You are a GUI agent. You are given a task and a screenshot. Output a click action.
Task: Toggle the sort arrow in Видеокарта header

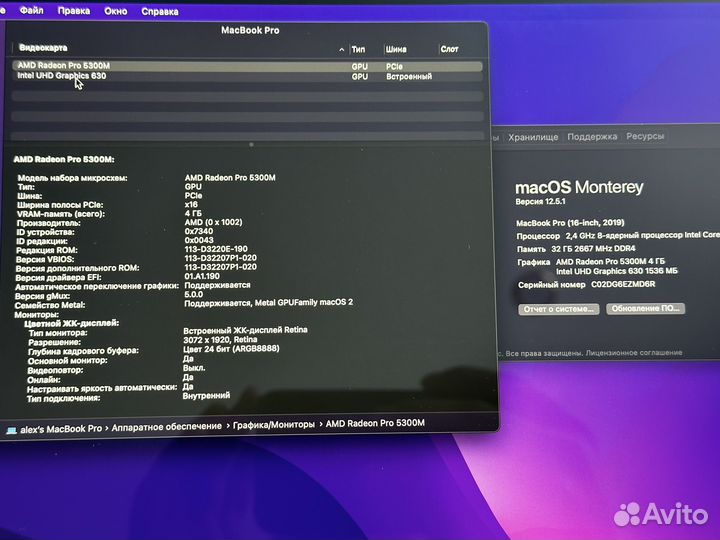341,49
